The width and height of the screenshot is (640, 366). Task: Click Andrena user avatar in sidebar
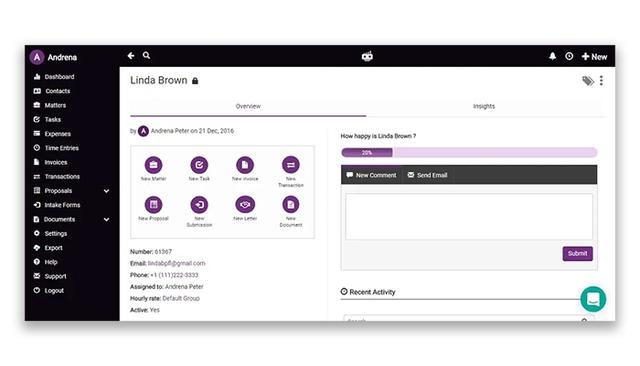(x=37, y=57)
